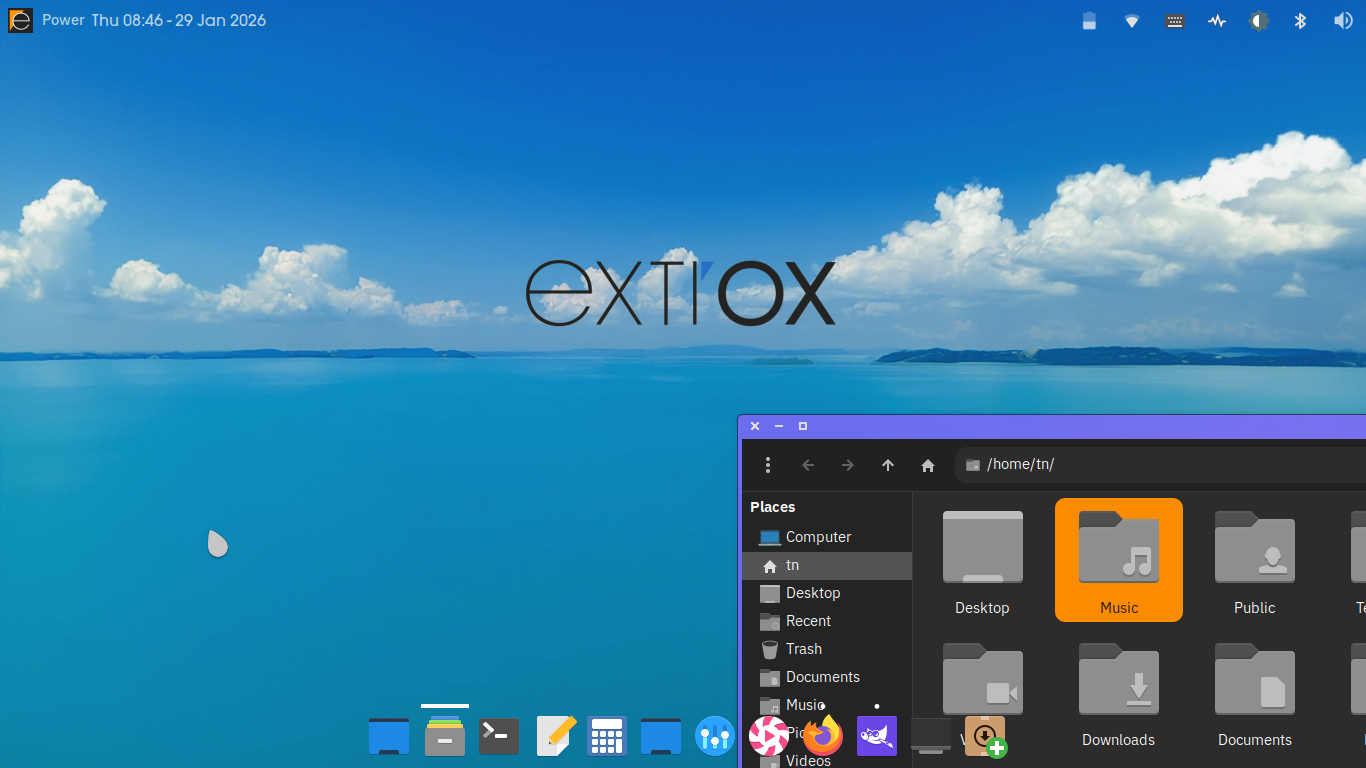
Task: Open the Bluetooth tray icon
Action: (x=1301, y=21)
